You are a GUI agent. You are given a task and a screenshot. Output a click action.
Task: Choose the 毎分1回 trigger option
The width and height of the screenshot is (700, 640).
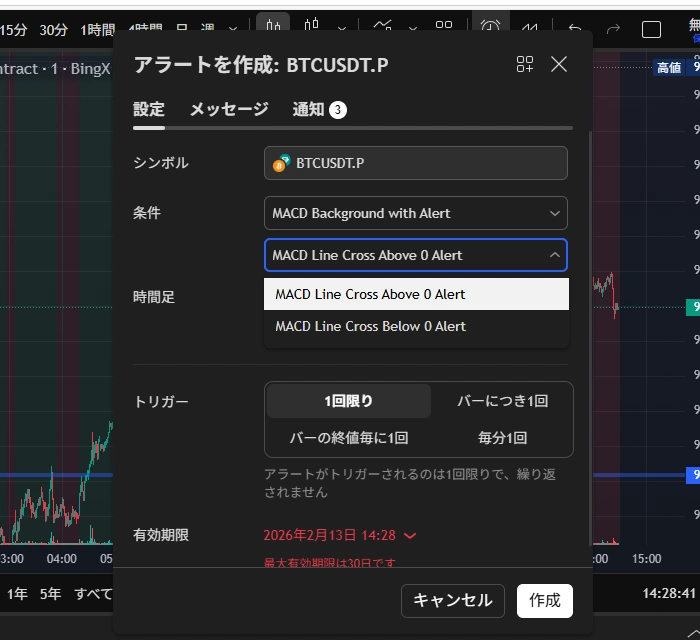tap(502, 438)
